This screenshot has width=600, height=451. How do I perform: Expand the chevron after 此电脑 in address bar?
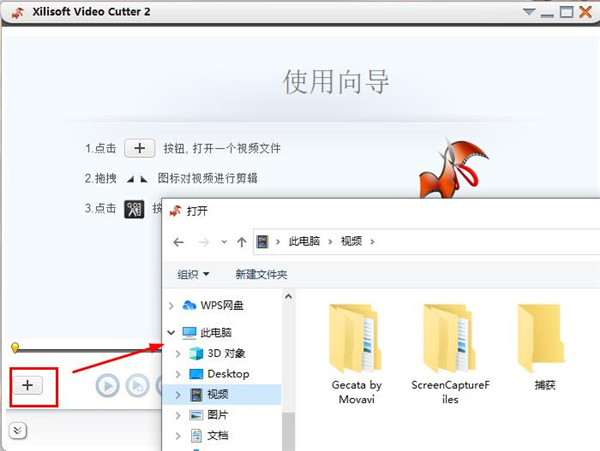pyautogui.click(x=330, y=242)
